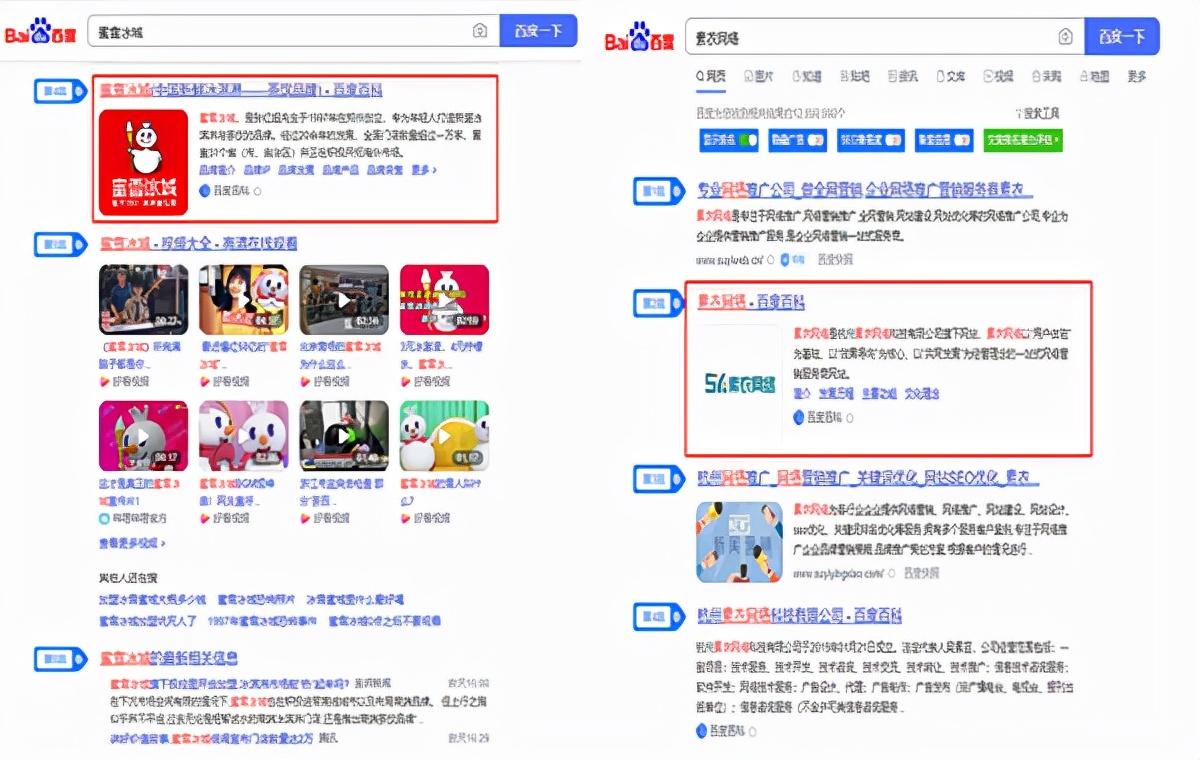Expand 更多 links in the Mixue Baike result
This screenshot has height=760, width=1200.
coord(422,170)
